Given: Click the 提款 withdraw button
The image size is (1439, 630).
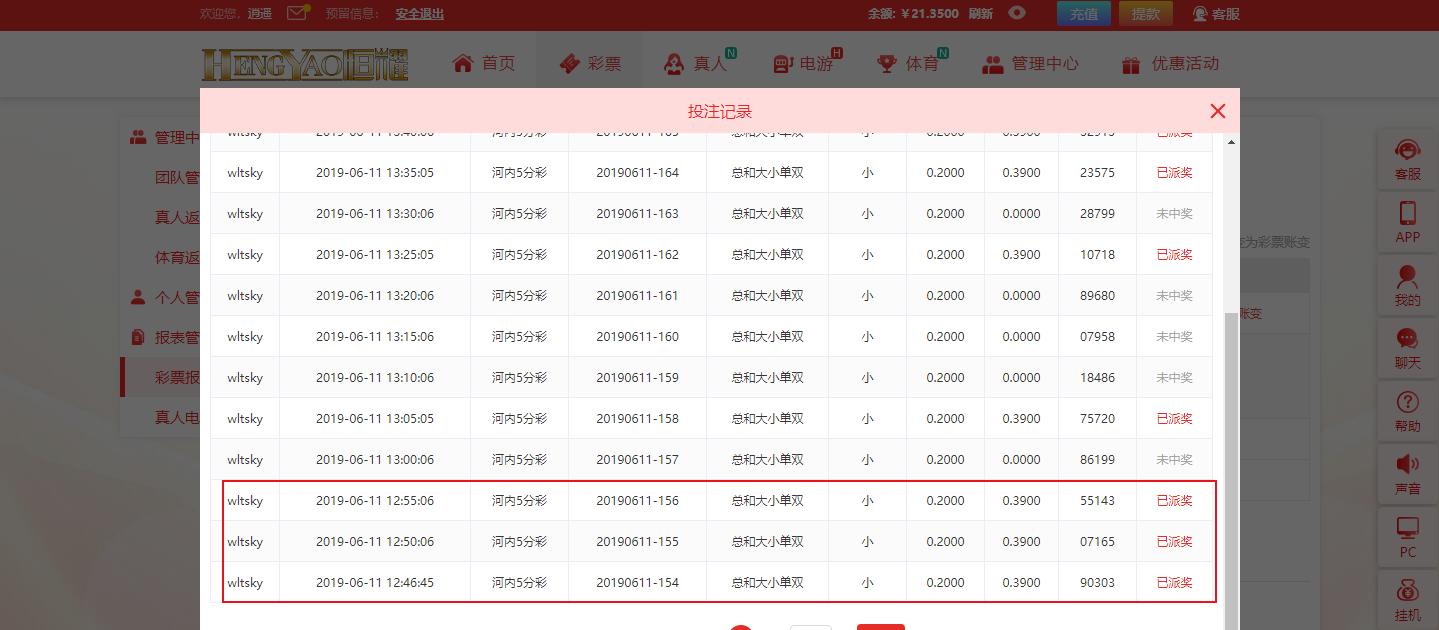Looking at the screenshot, I should (x=1145, y=14).
